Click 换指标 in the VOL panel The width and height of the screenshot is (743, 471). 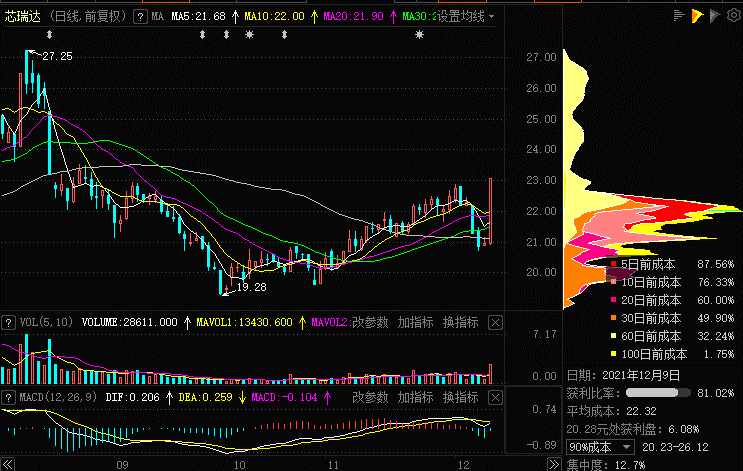point(460,323)
